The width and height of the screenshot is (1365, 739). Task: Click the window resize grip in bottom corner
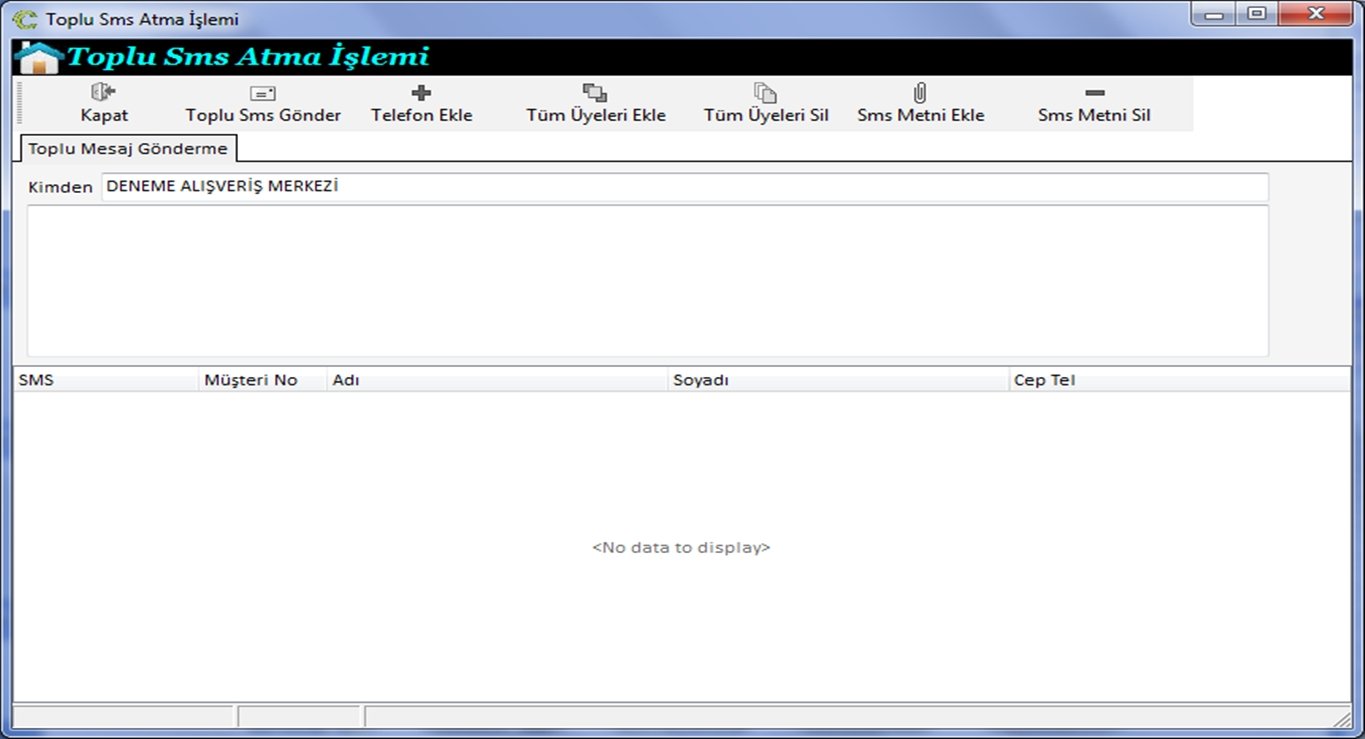pos(1342,719)
